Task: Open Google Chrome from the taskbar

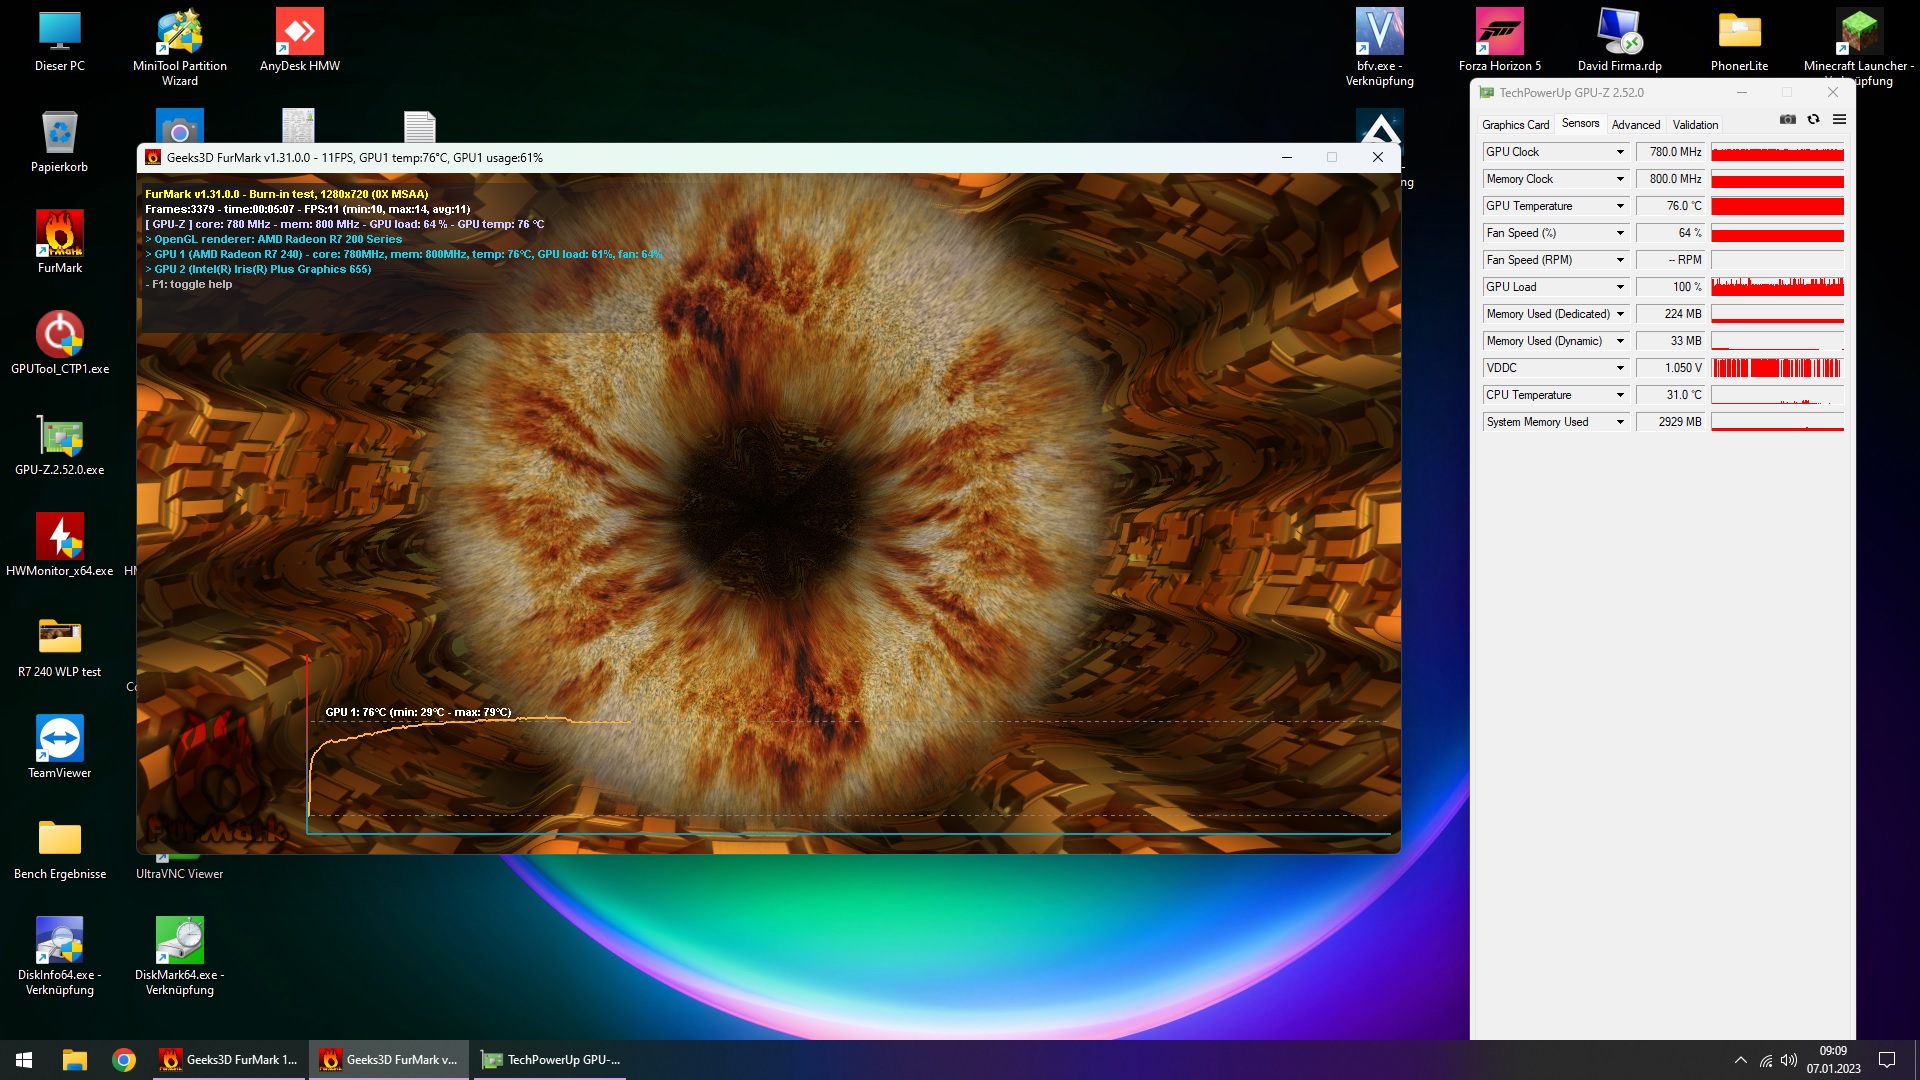Action: point(124,1060)
